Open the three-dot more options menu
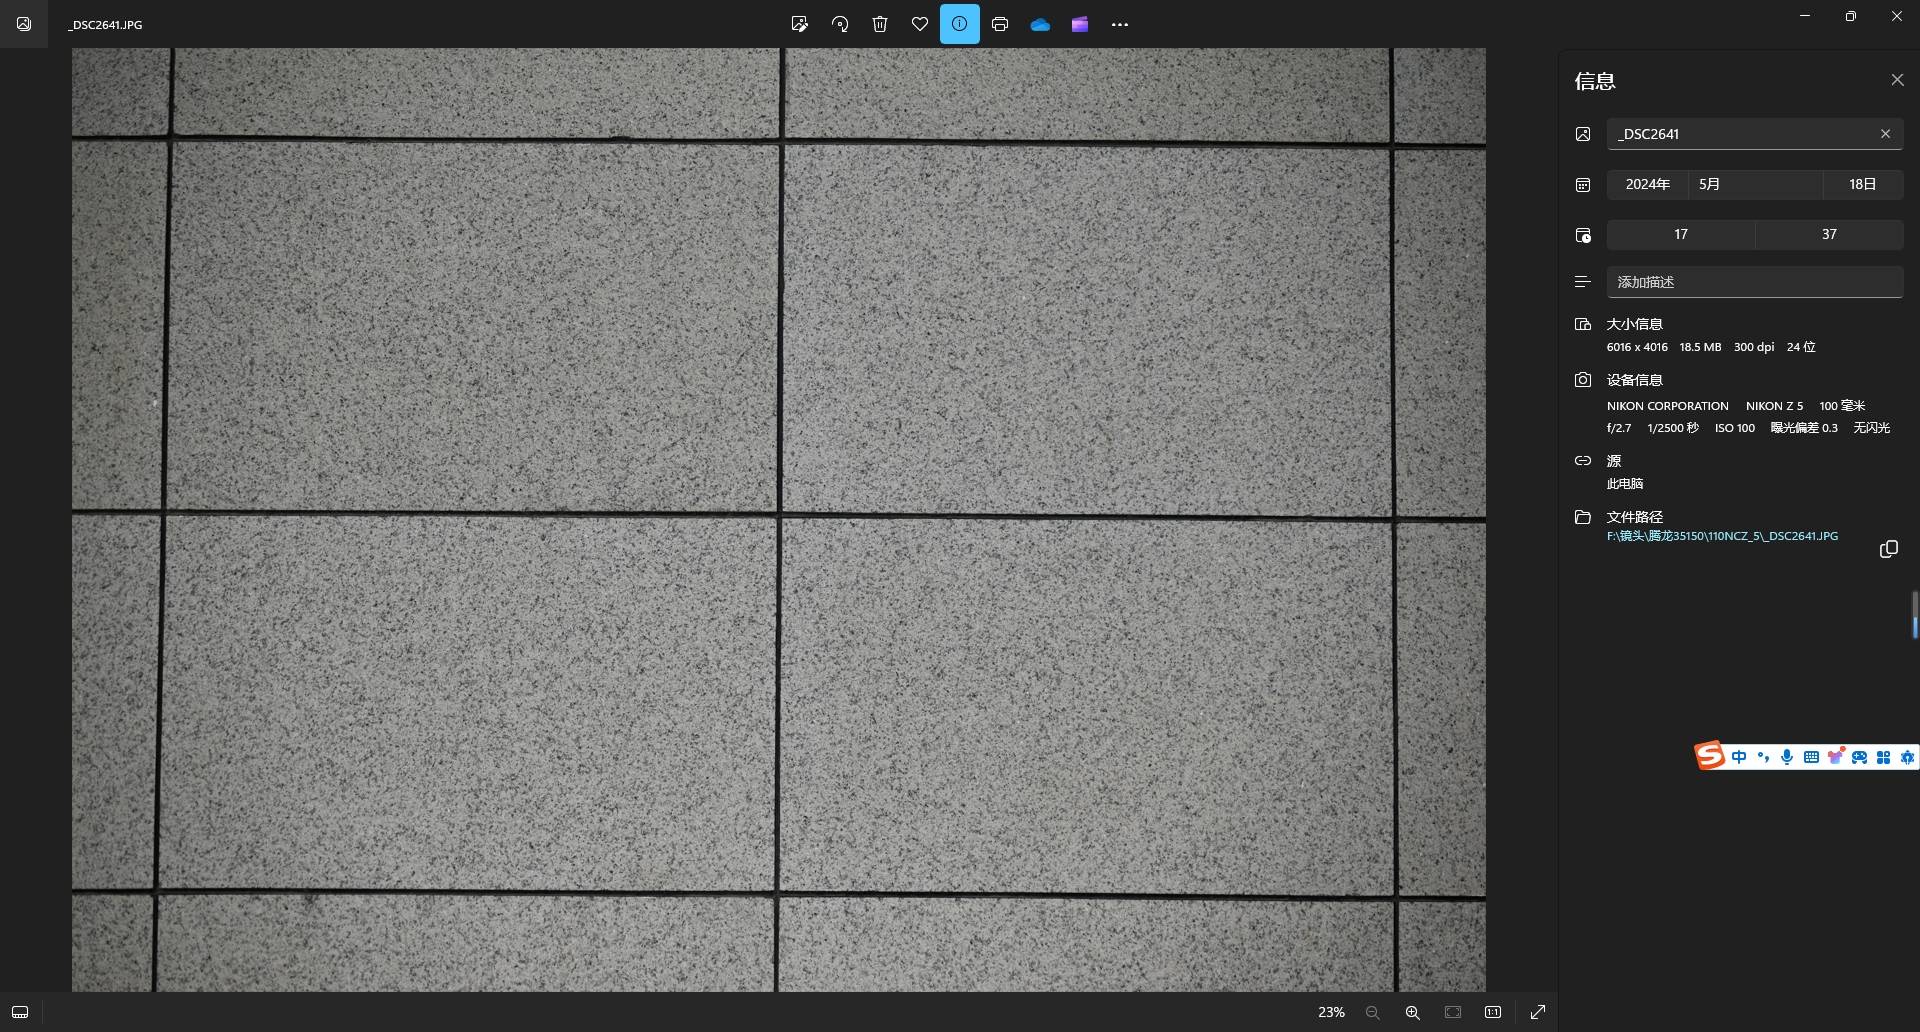Viewport: 1920px width, 1032px height. point(1120,24)
